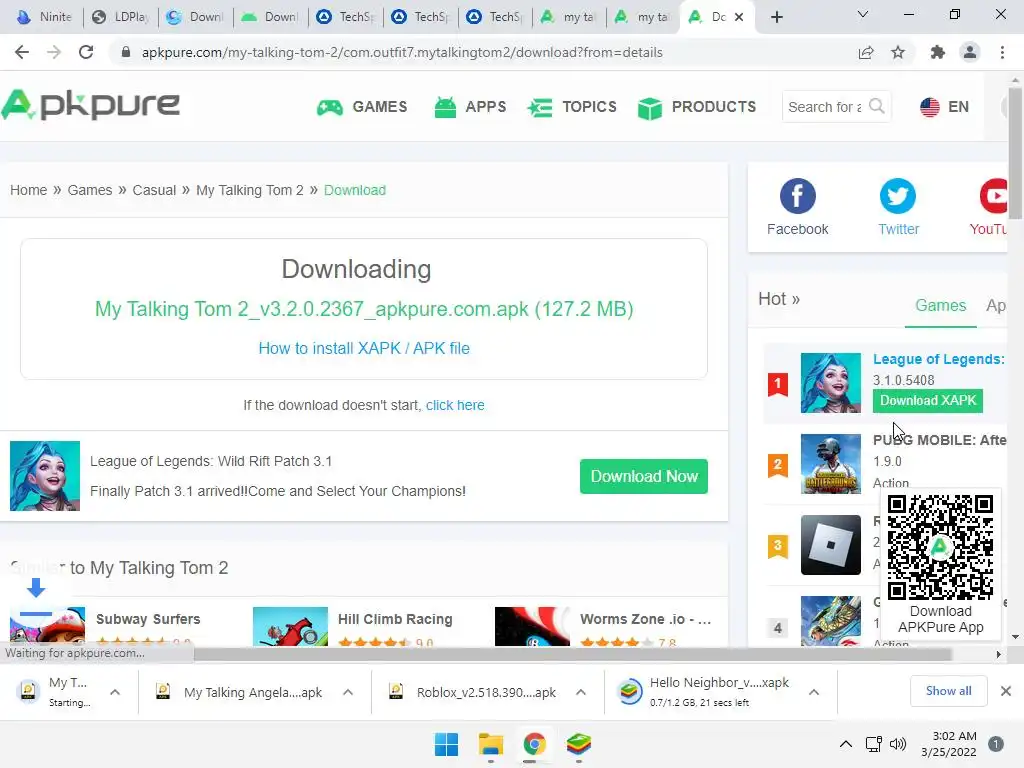Viewport: 1024px width, 768px height.
Task: Open the GAMES menu
Action: tap(362, 107)
